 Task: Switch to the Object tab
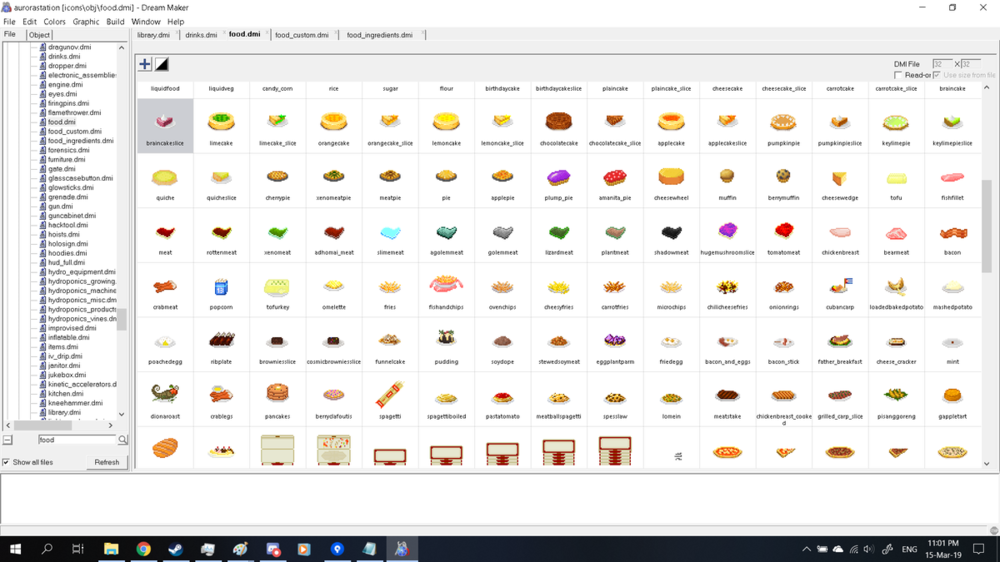click(39, 35)
